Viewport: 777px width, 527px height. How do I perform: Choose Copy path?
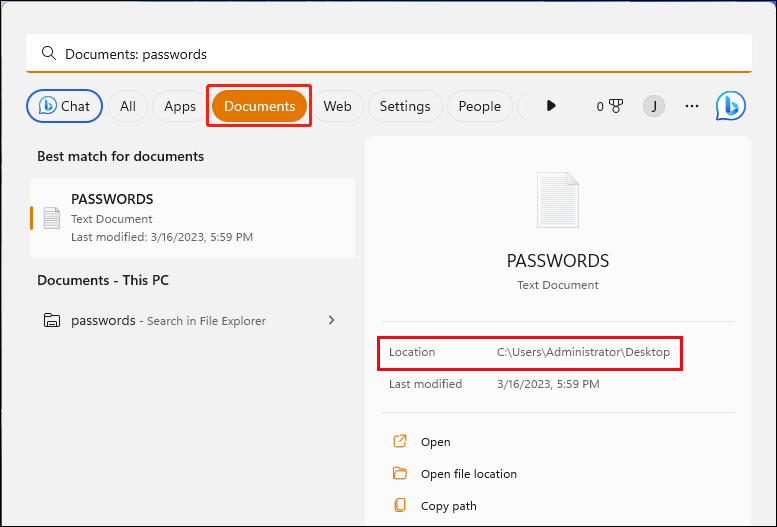click(x=448, y=506)
